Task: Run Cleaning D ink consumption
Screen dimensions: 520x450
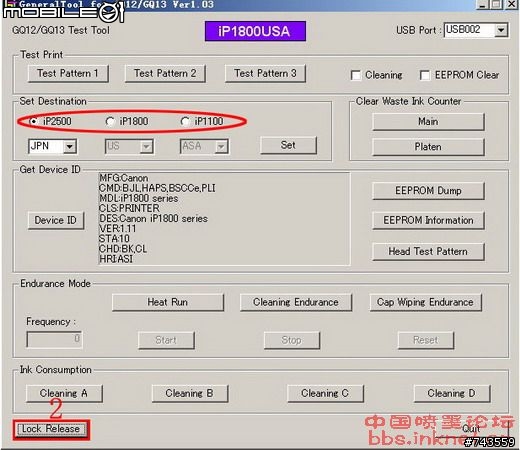Action: [452, 393]
